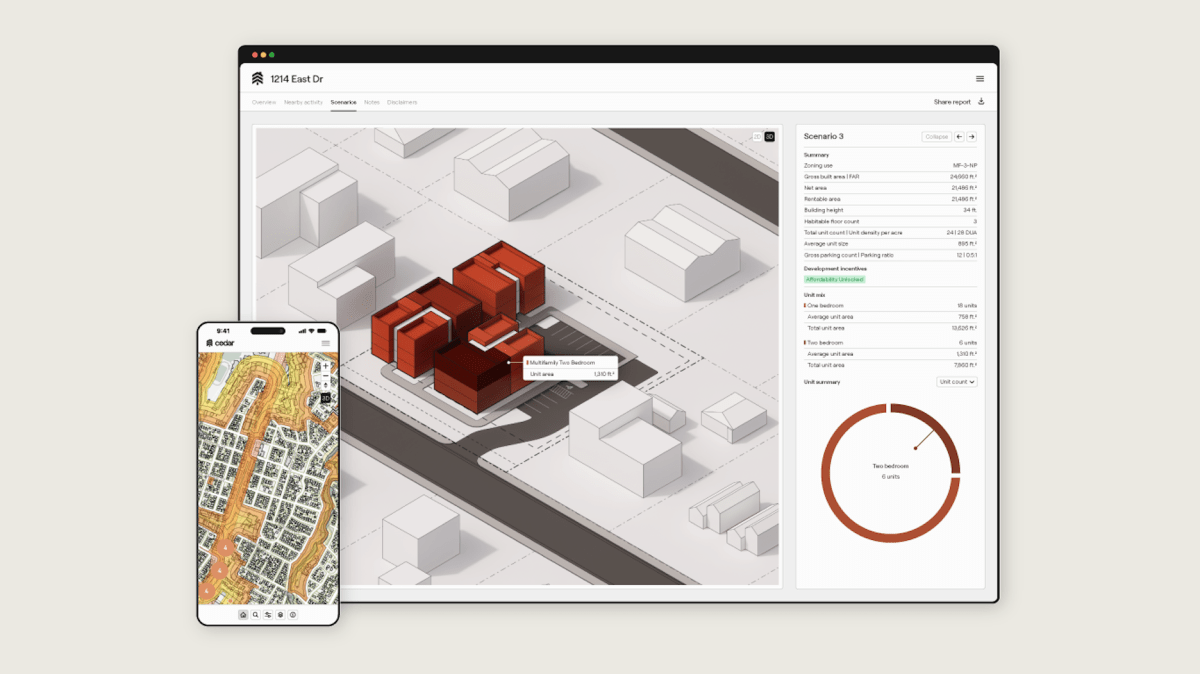Zoom in on the phone map
1200x674 pixels.
(x=325, y=366)
